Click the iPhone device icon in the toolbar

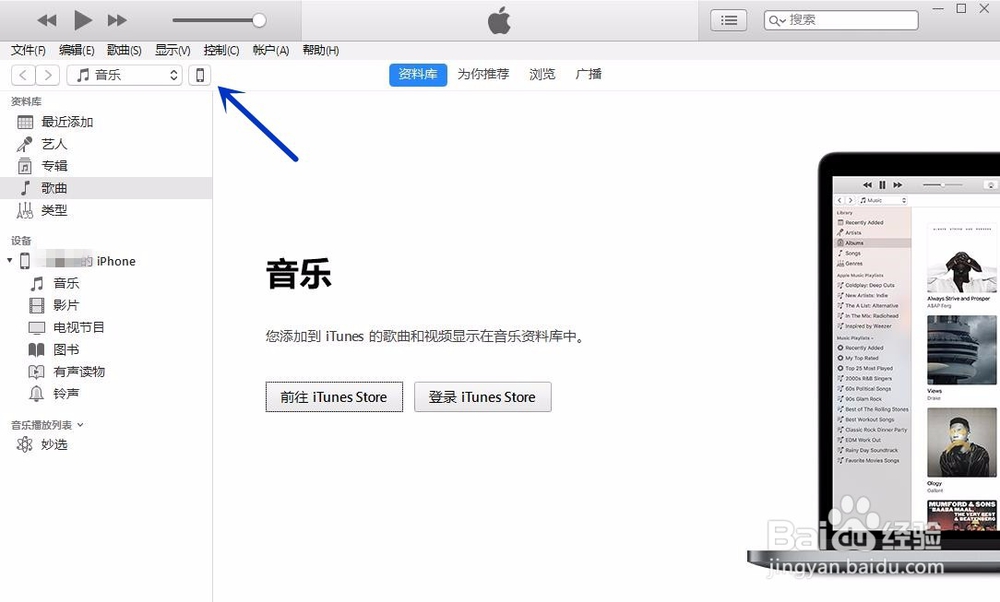click(199, 75)
